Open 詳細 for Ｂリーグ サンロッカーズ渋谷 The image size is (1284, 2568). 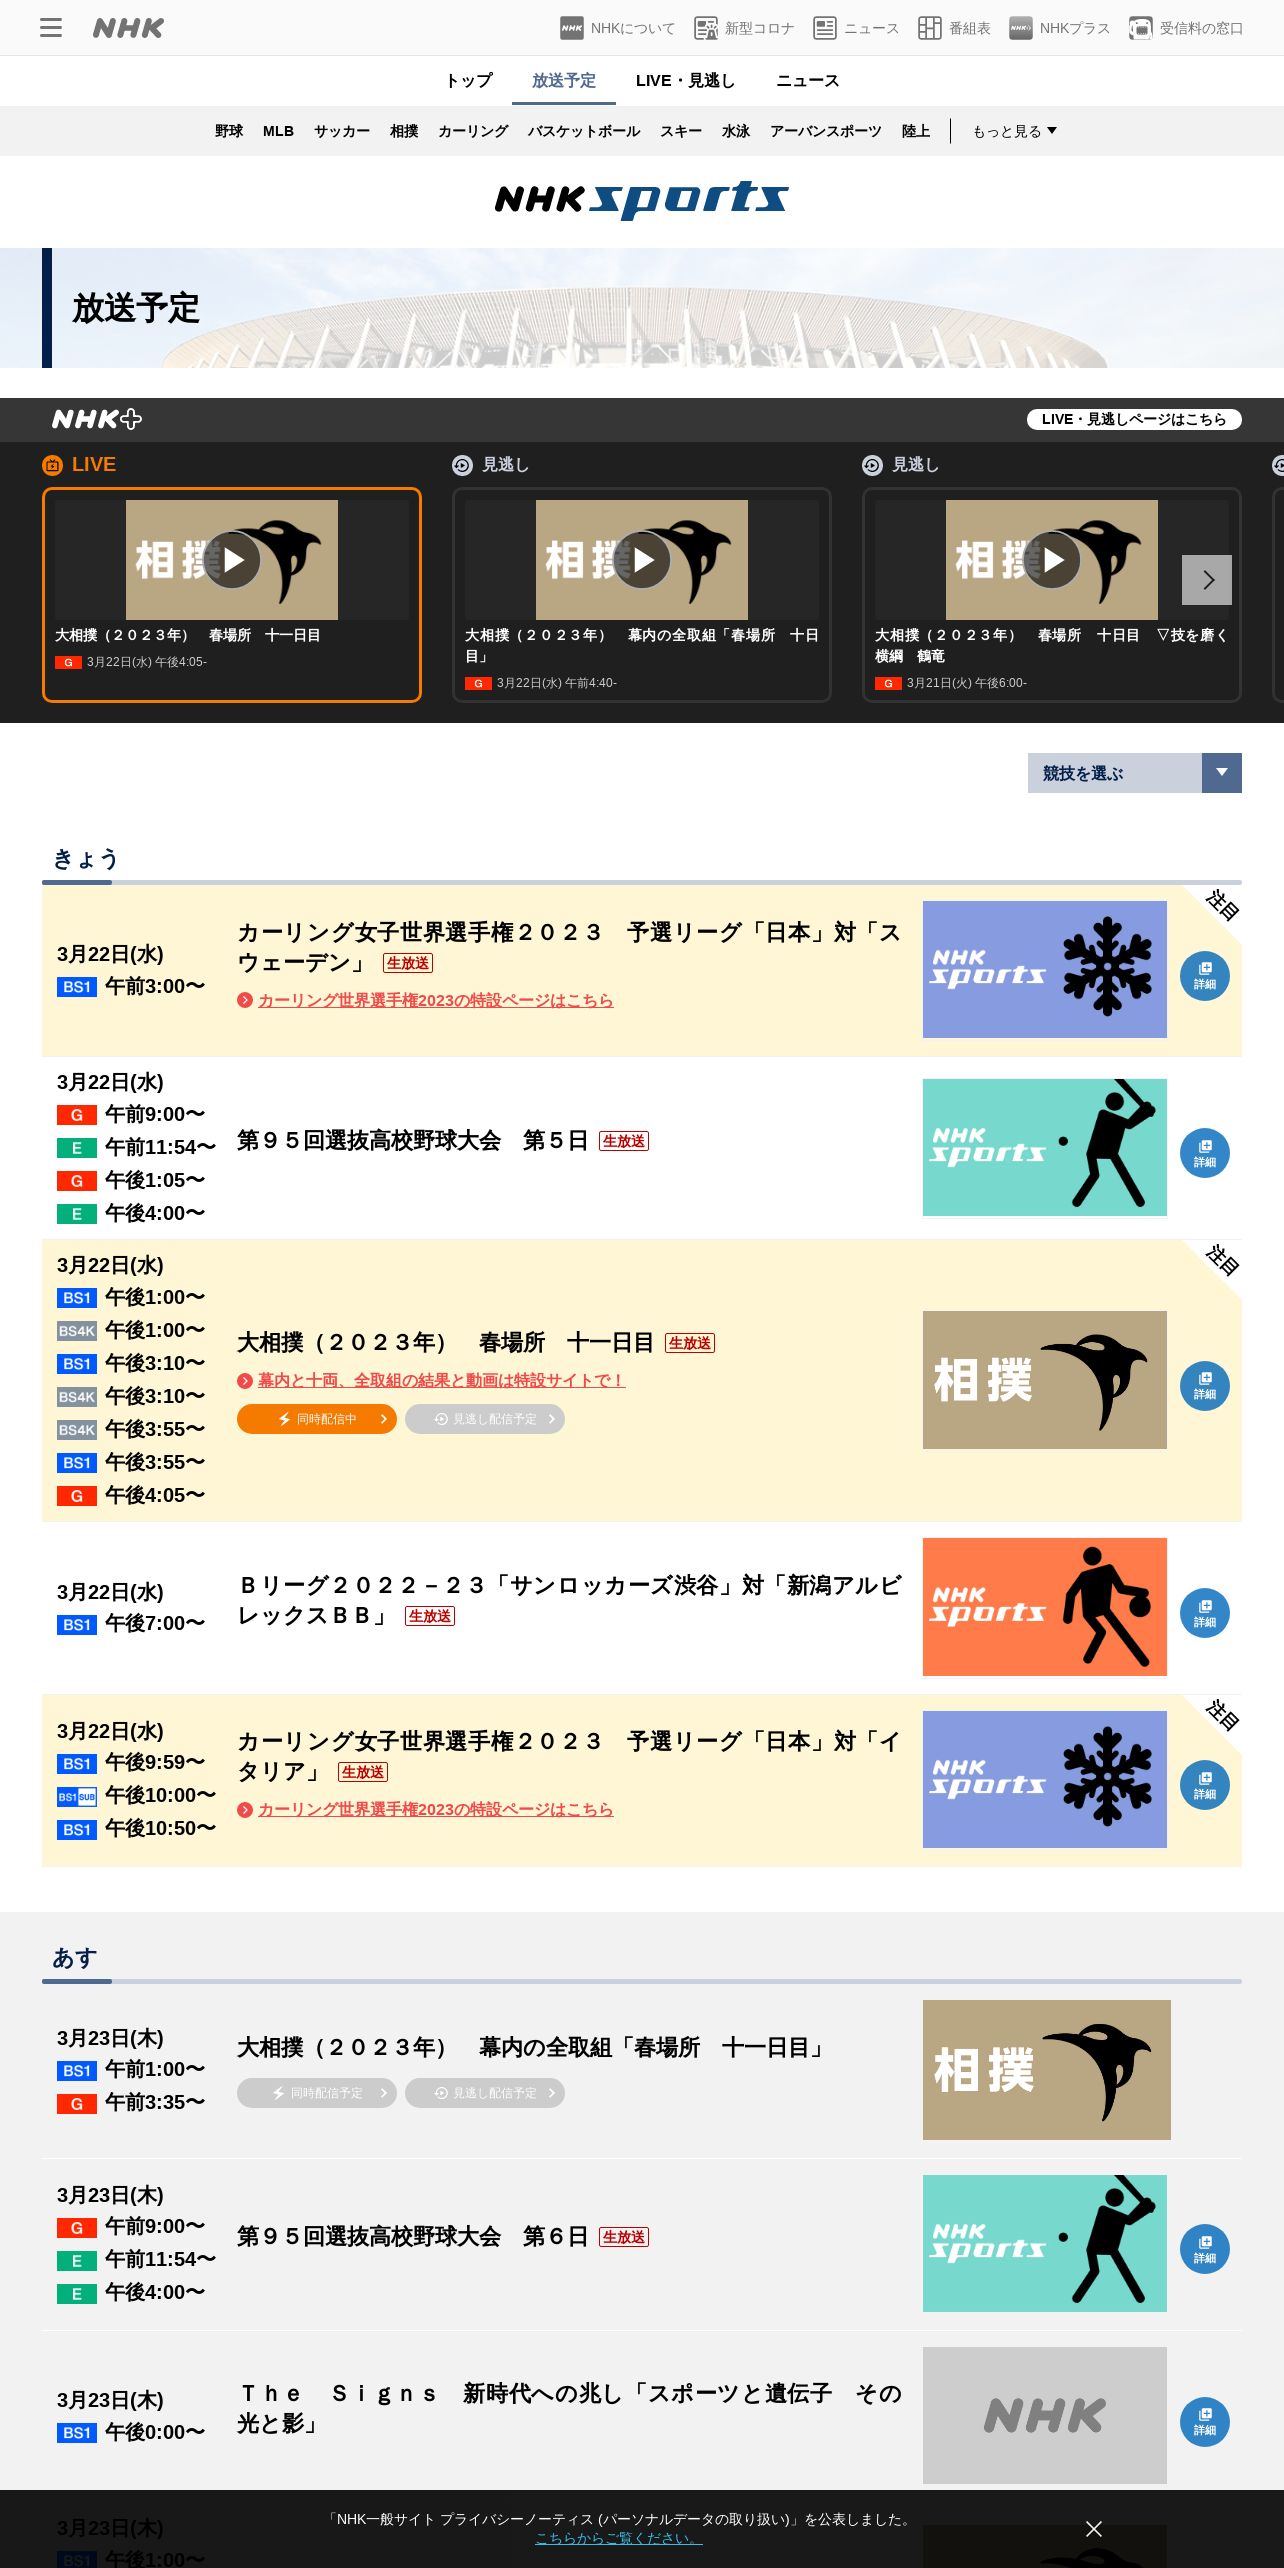point(1205,1613)
